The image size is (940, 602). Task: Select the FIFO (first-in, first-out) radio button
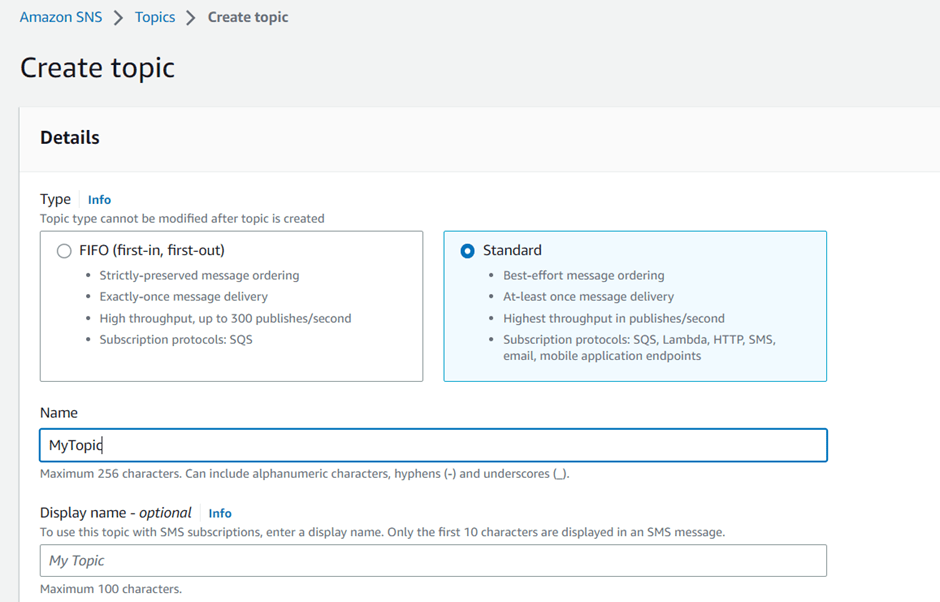click(64, 251)
